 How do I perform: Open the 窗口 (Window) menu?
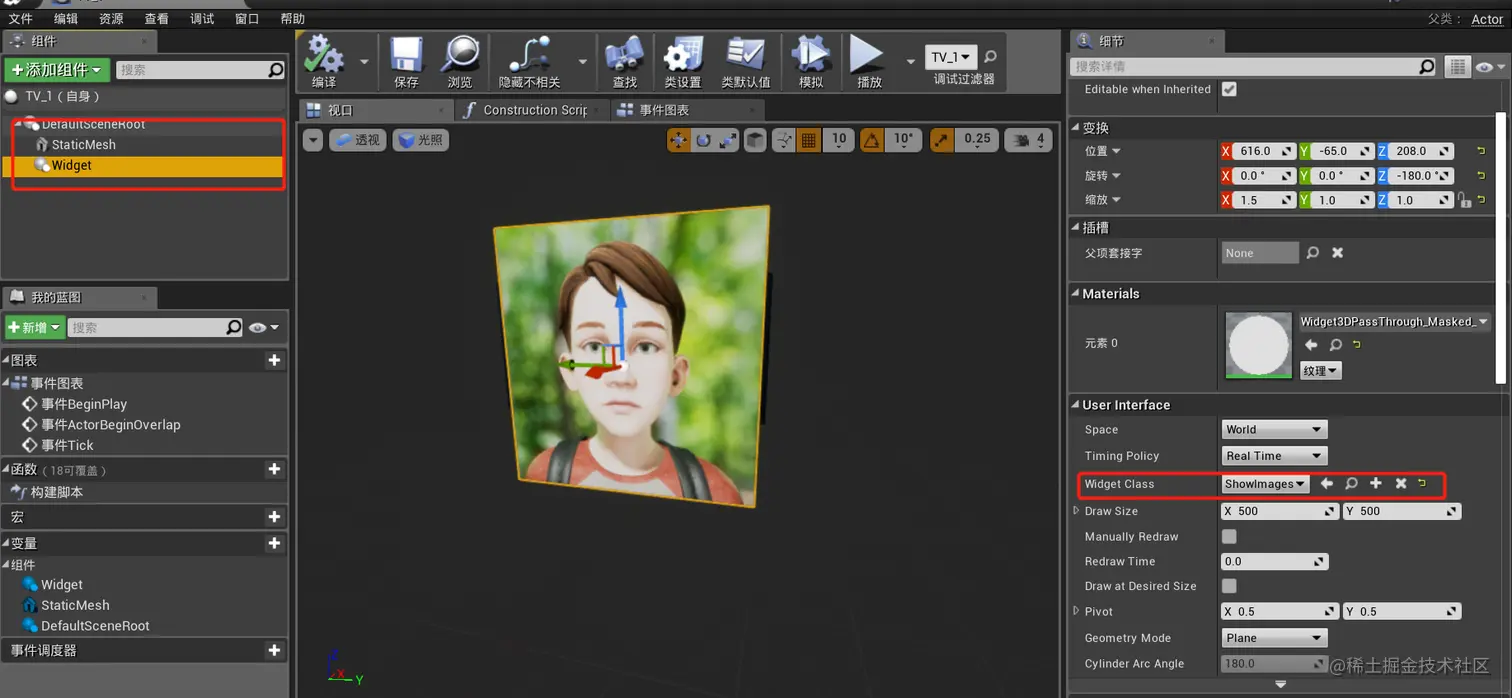point(247,19)
